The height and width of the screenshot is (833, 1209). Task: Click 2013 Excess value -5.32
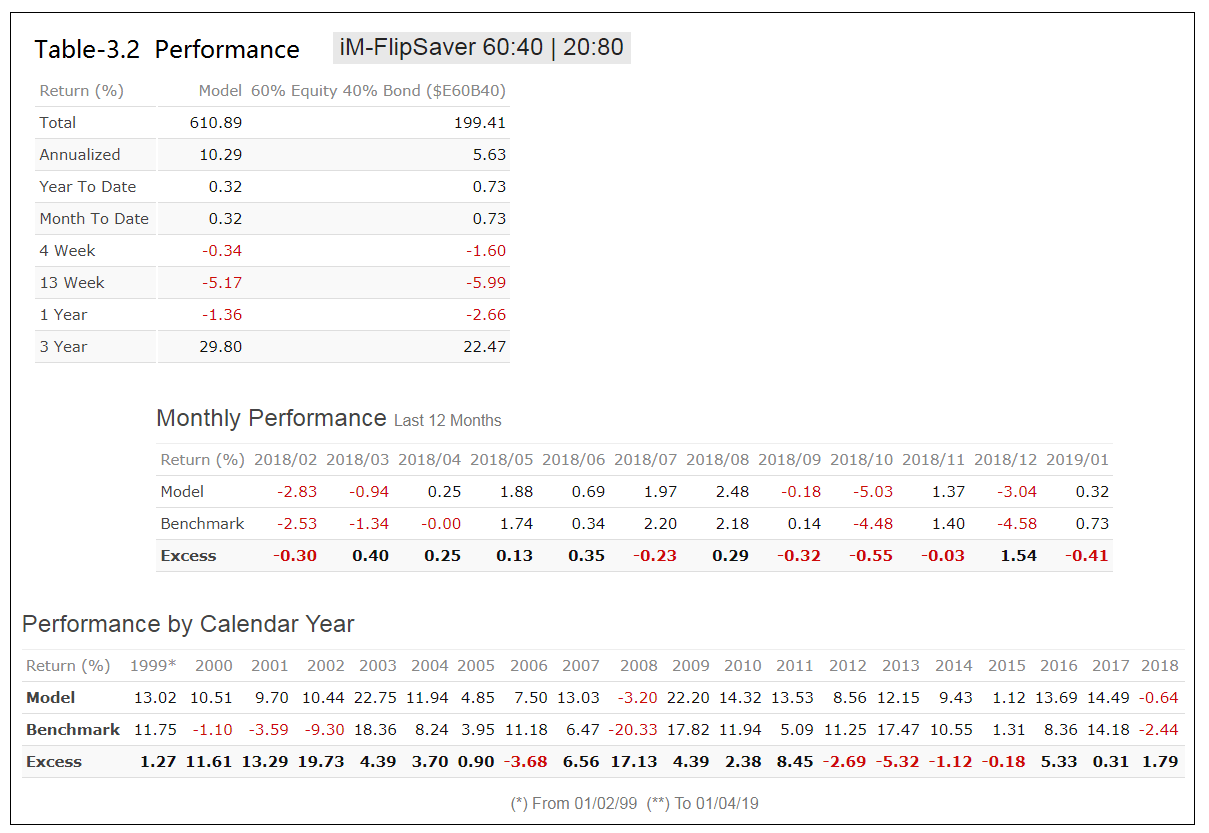[x=897, y=762]
